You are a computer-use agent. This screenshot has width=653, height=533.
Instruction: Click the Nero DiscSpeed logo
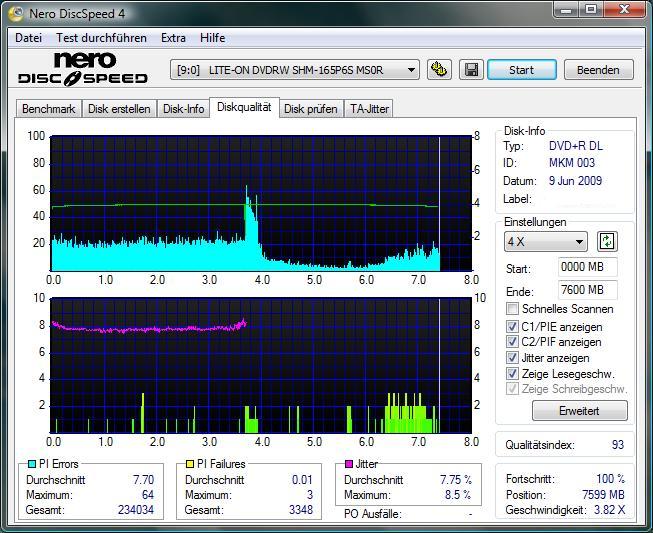(x=83, y=69)
